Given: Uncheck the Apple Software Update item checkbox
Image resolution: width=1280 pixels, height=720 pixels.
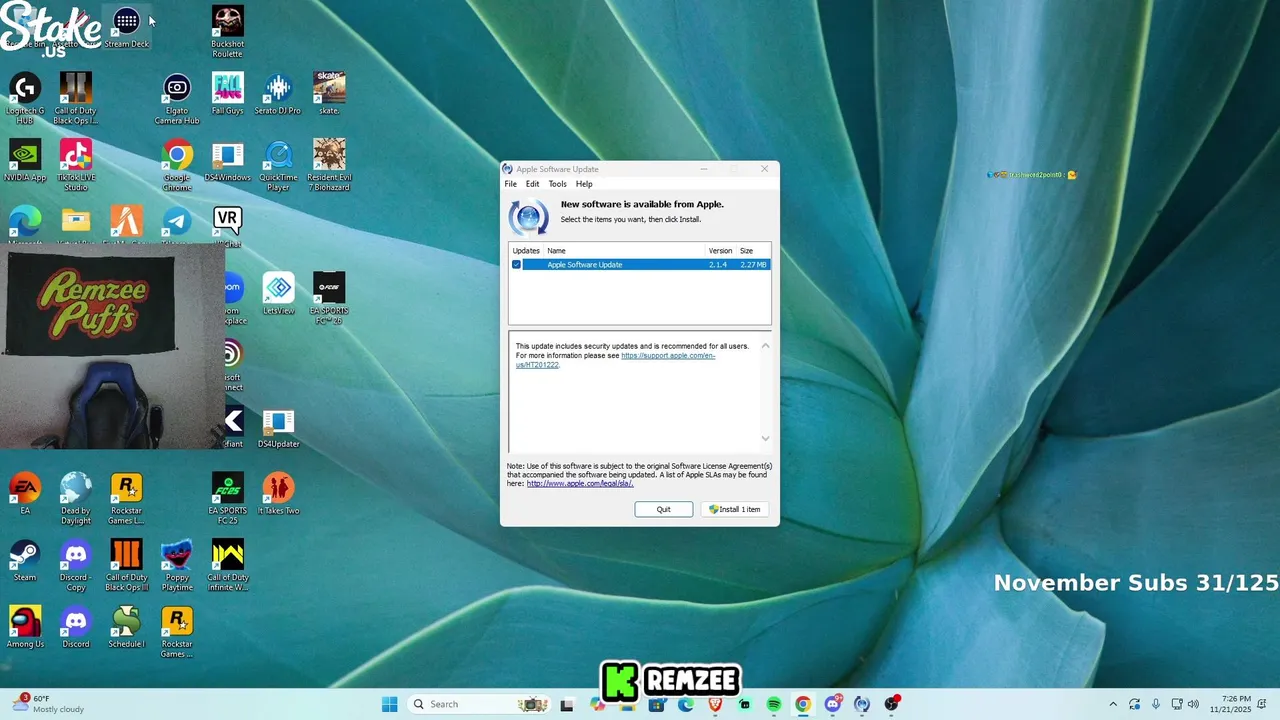Looking at the screenshot, I should pyautogui.click(x=516, y=265).
